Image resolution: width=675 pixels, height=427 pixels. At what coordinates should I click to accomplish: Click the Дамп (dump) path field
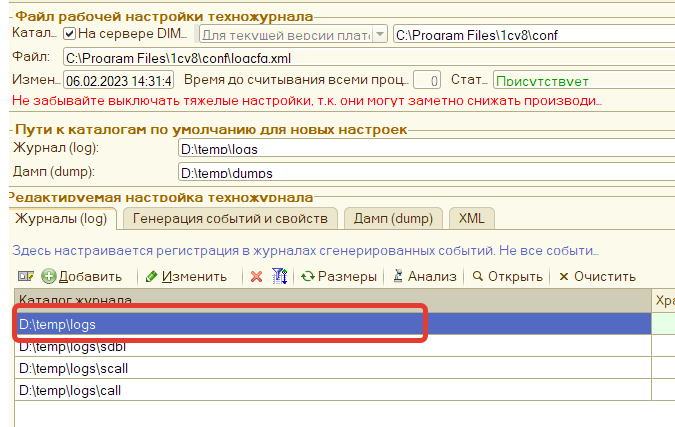420,172
